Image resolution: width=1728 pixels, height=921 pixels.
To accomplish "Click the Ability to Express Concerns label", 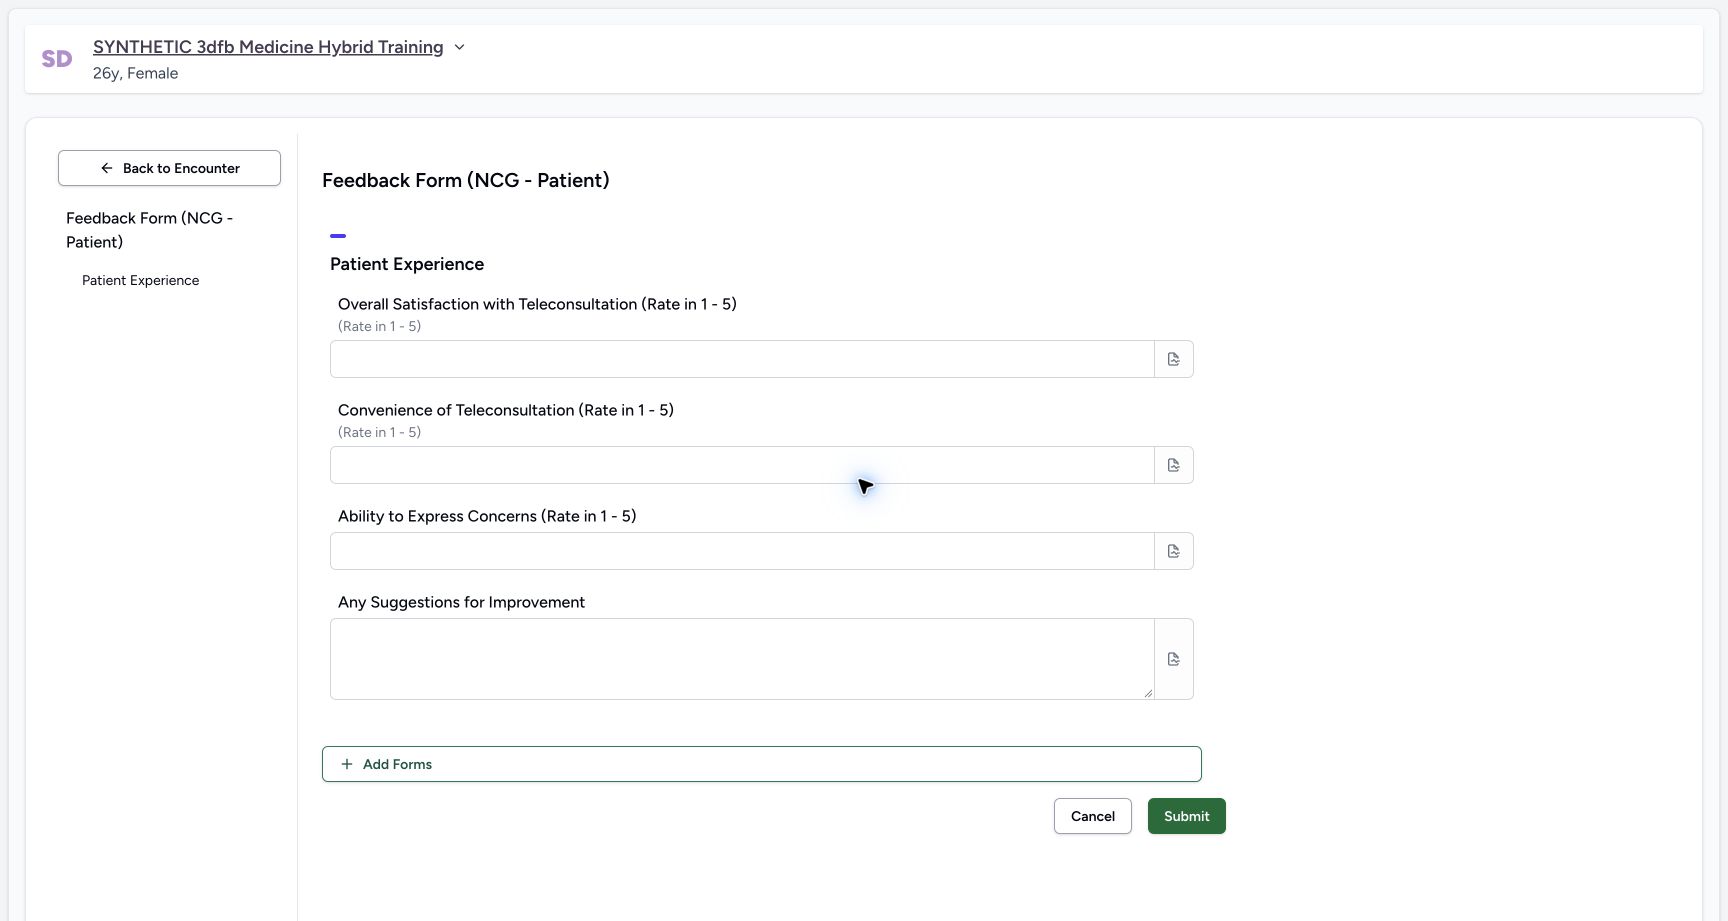I will [487, 516].
